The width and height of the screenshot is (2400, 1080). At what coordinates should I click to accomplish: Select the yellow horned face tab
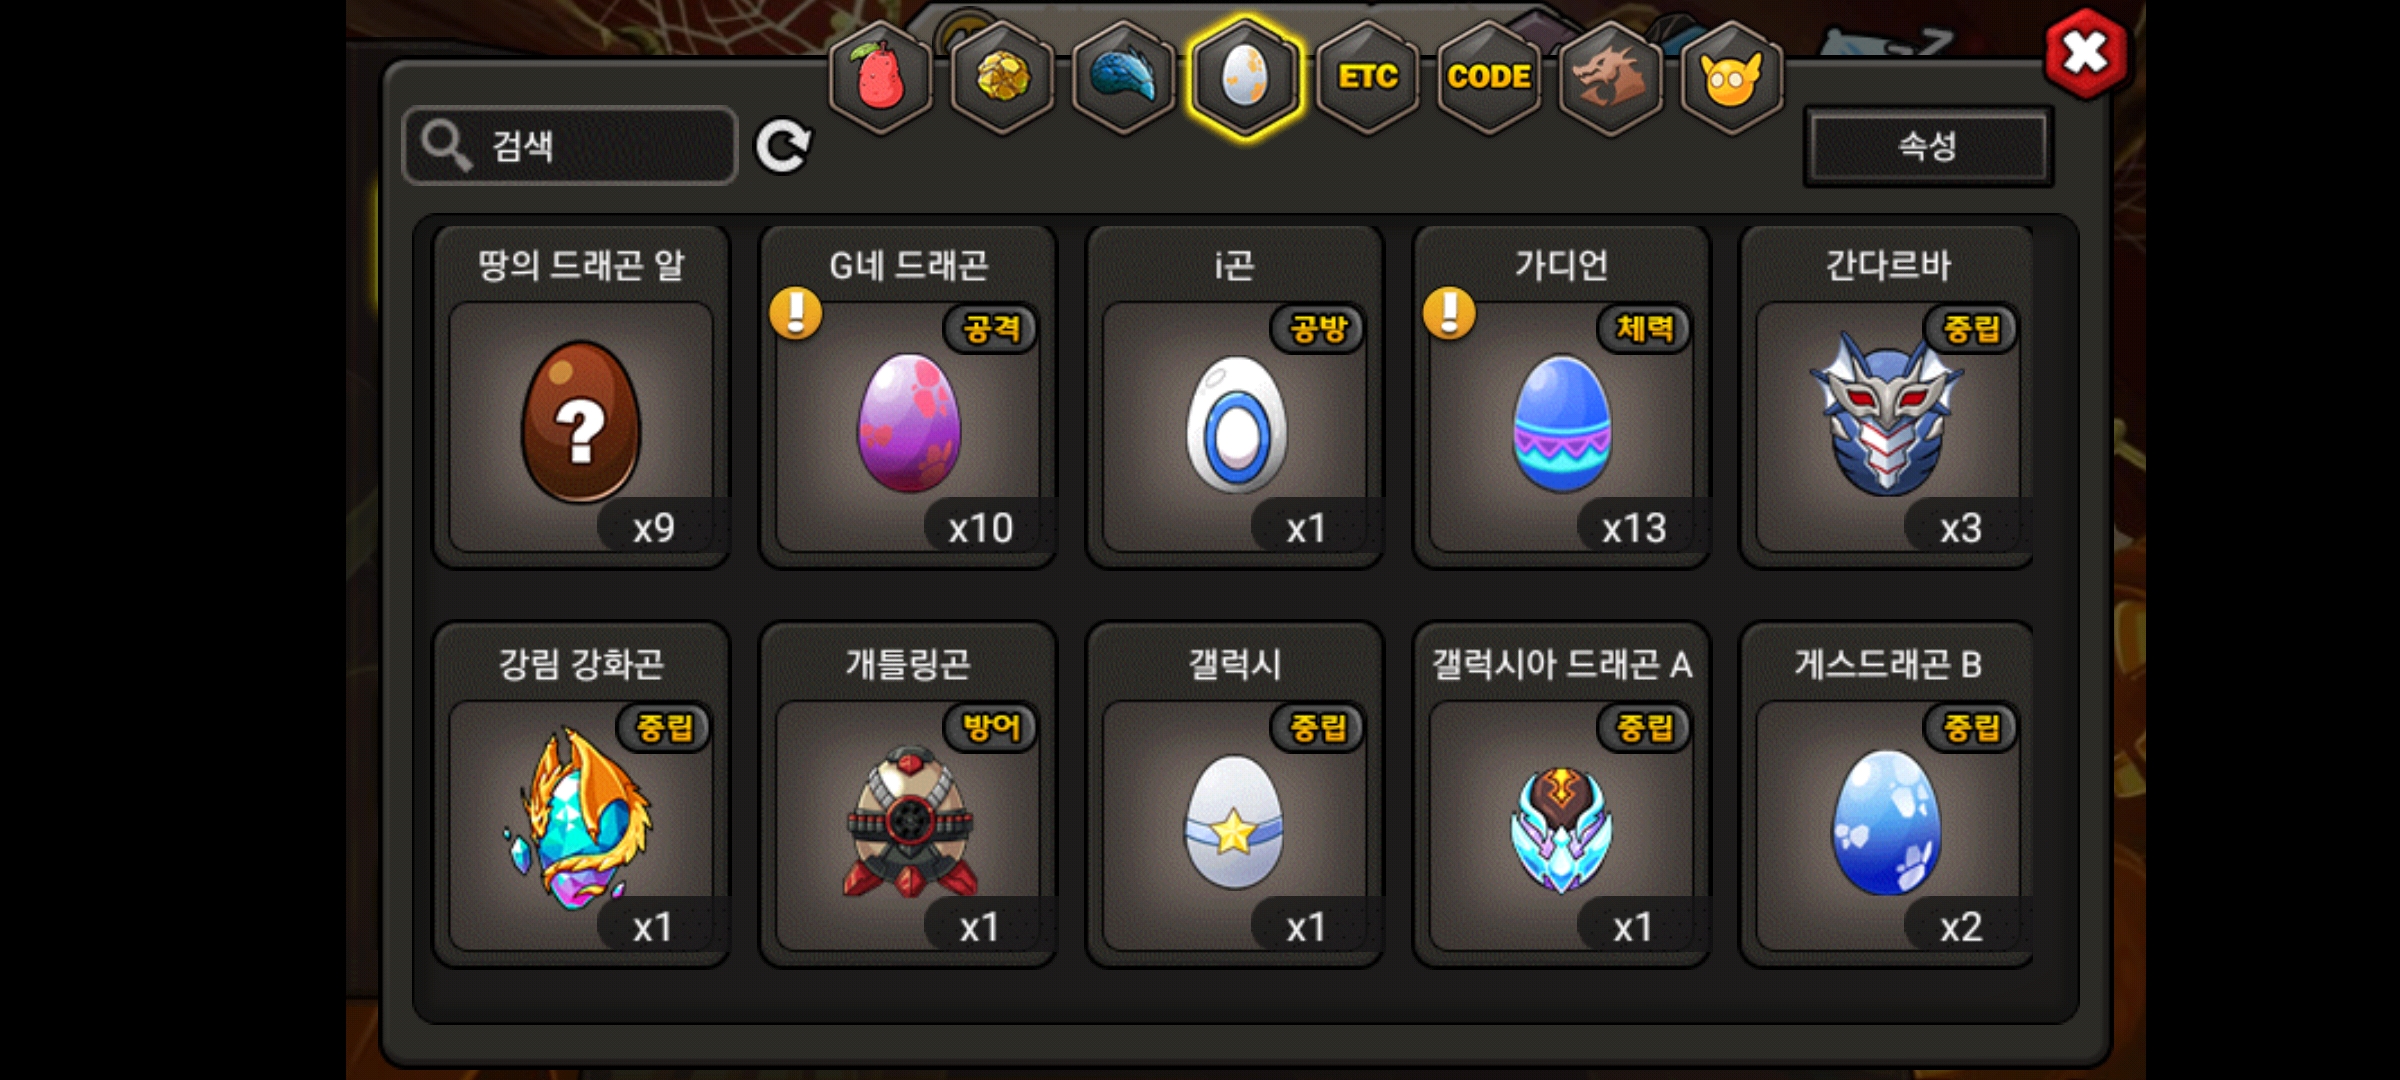click(x=1732, y=77)
